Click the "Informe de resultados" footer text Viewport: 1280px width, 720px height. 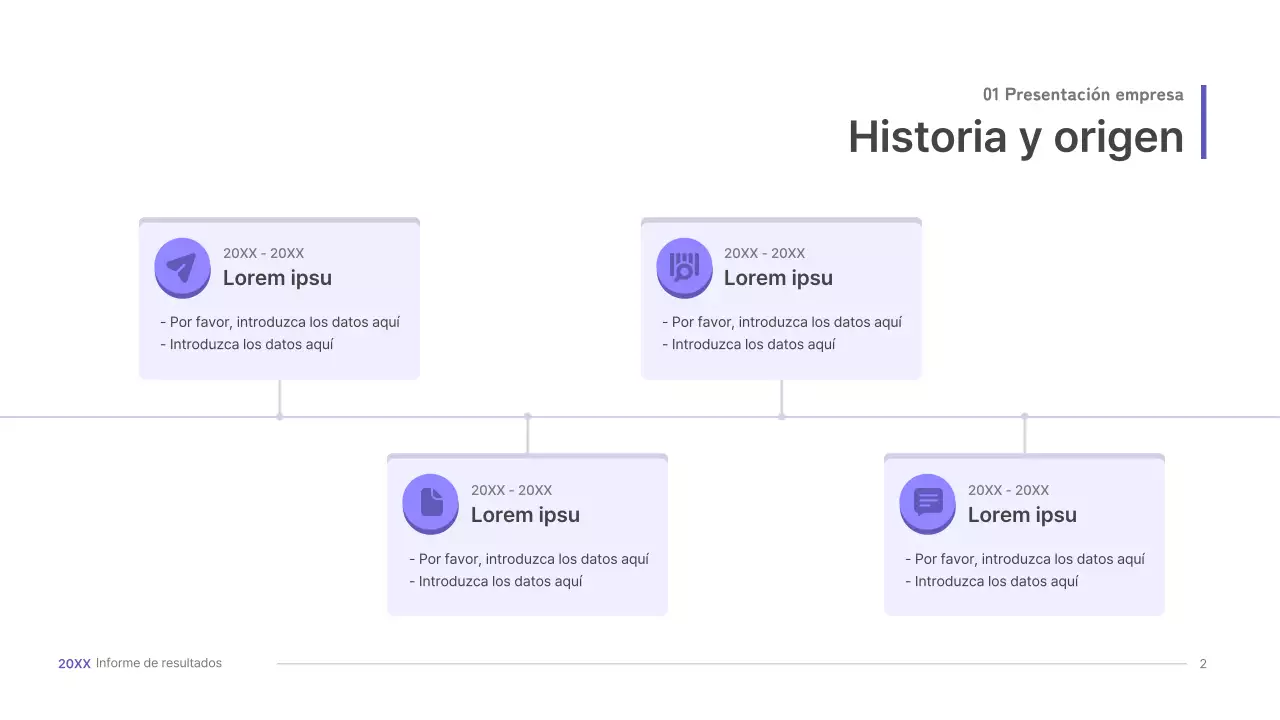coord(159,663)
